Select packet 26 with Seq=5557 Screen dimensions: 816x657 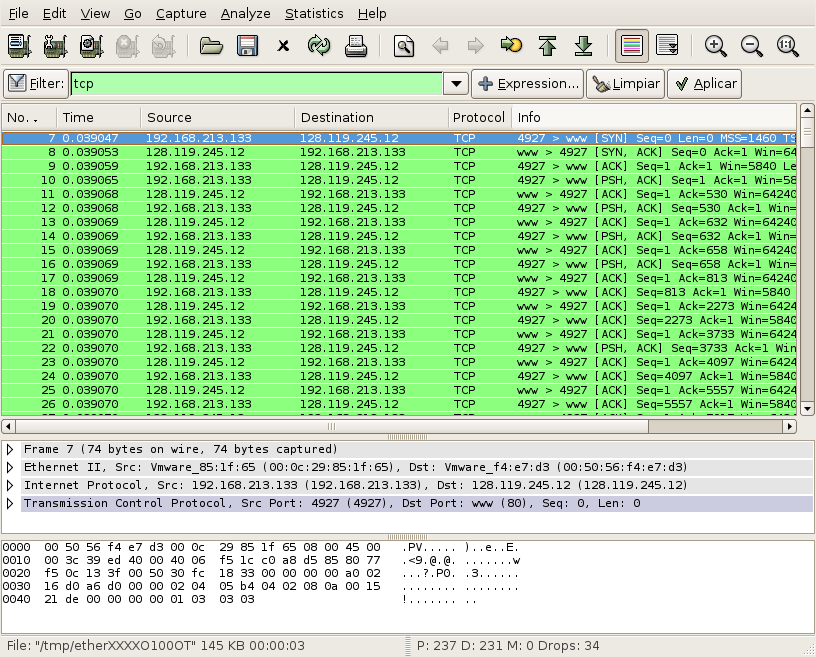399,404
